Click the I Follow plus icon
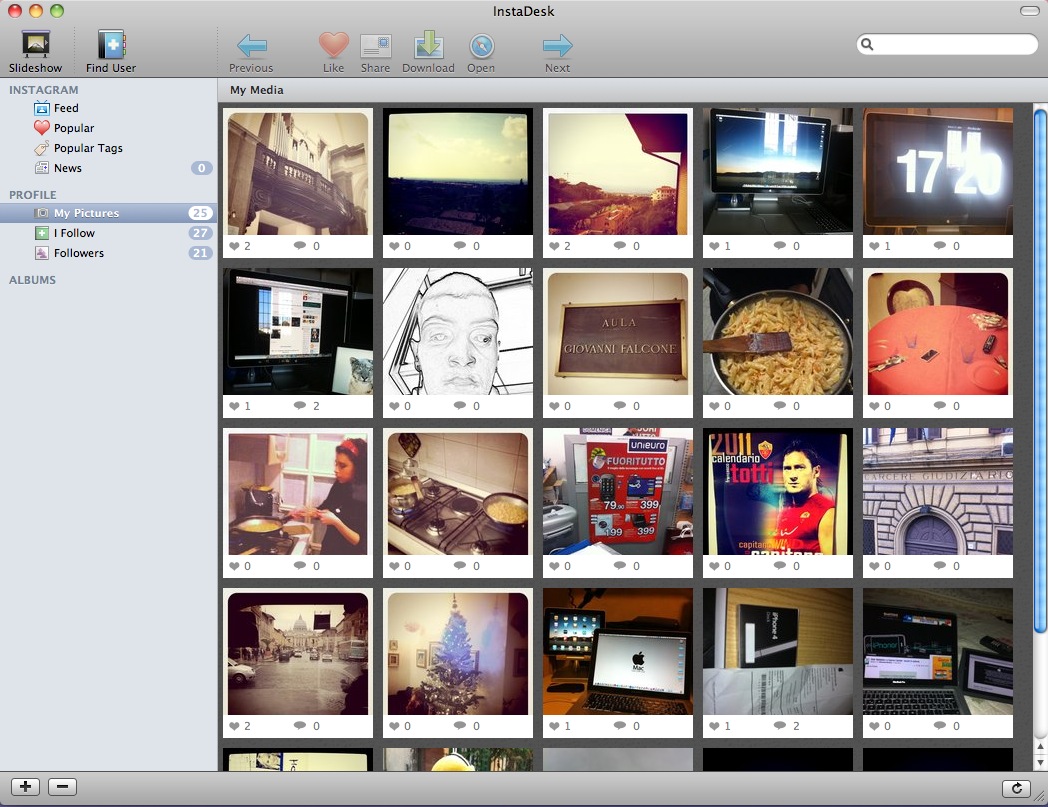Image resolution: width=1048 pixels, height=807 pixels. pyautogui.click(x=42, y=233)
